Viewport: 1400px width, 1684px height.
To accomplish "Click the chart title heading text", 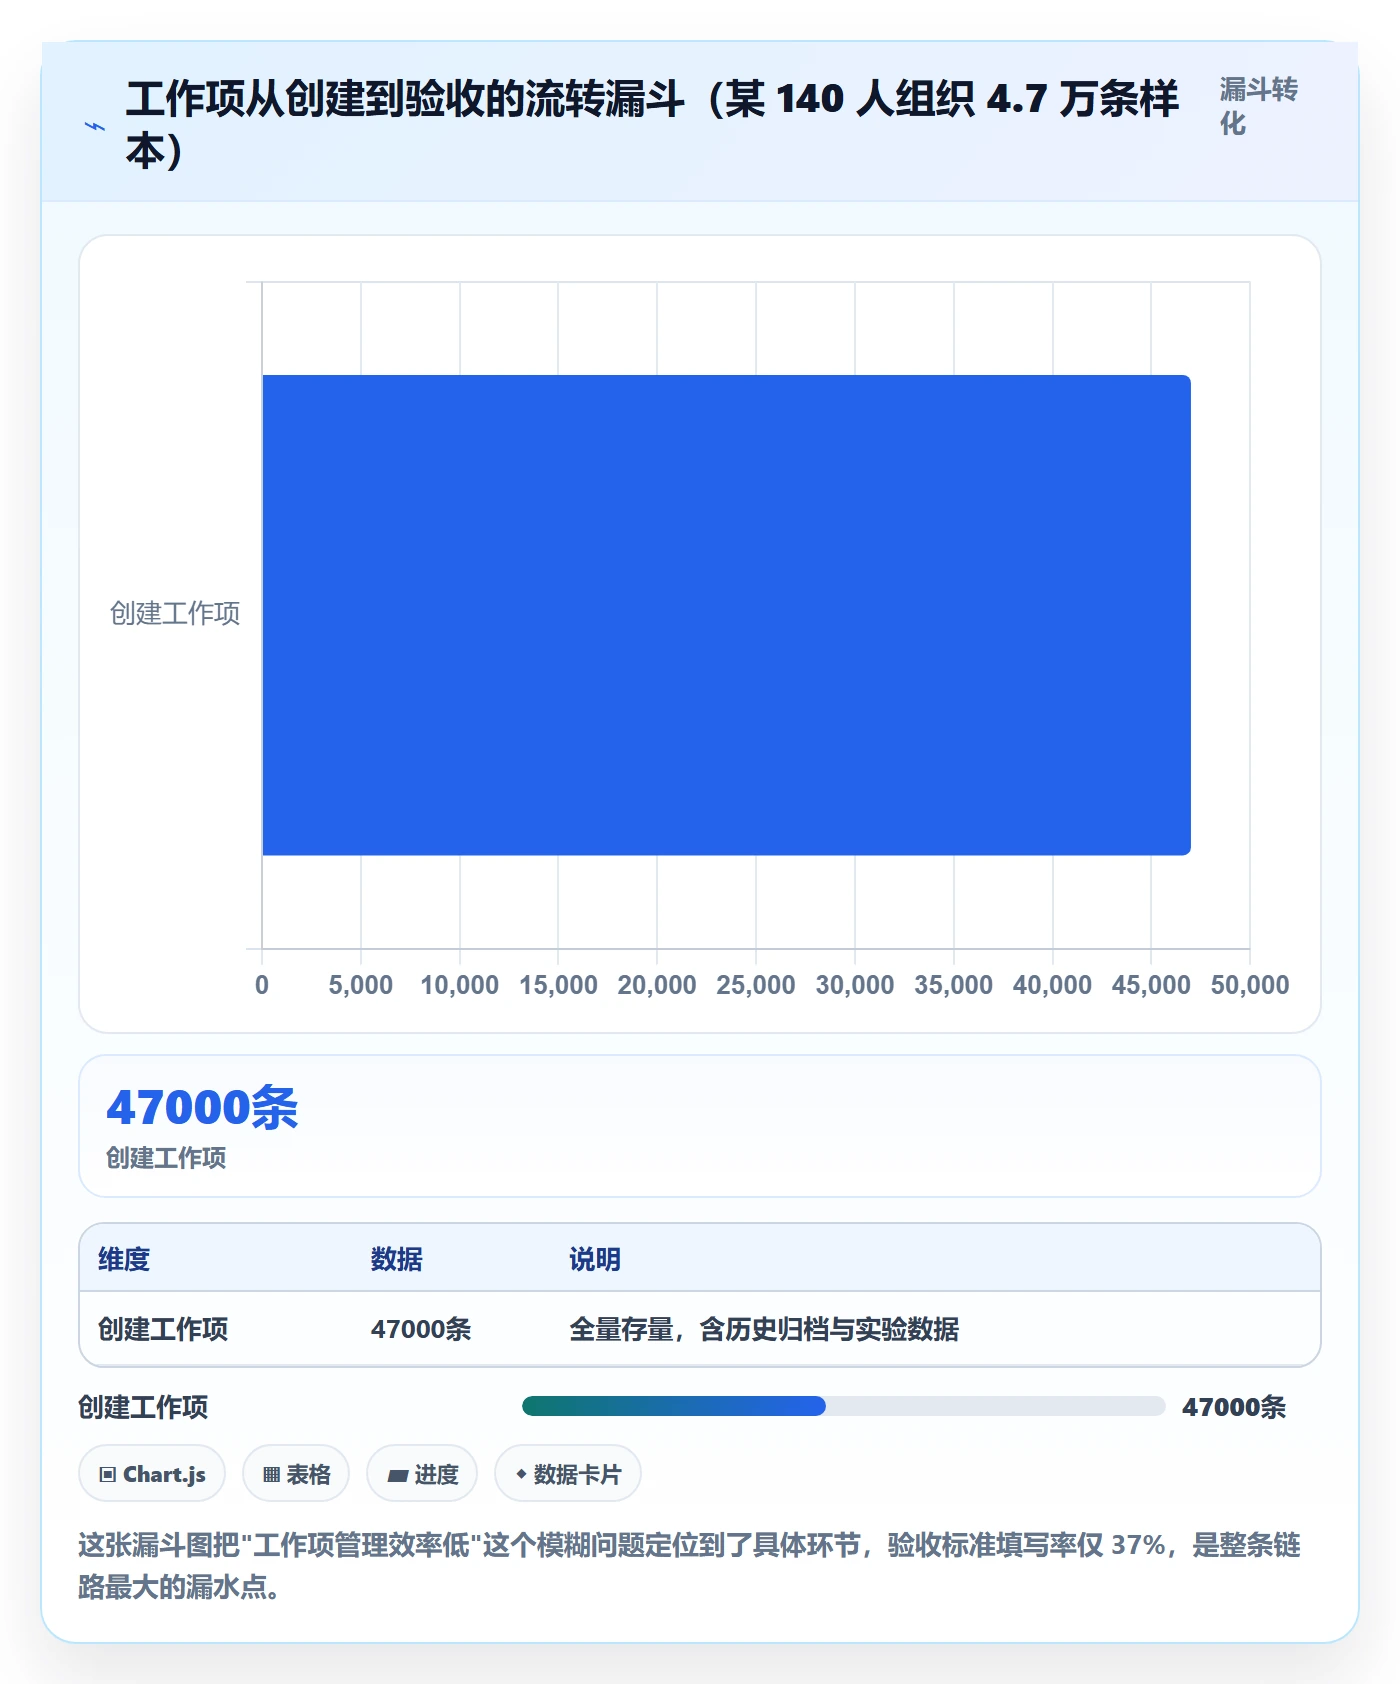I will point(653,124).
